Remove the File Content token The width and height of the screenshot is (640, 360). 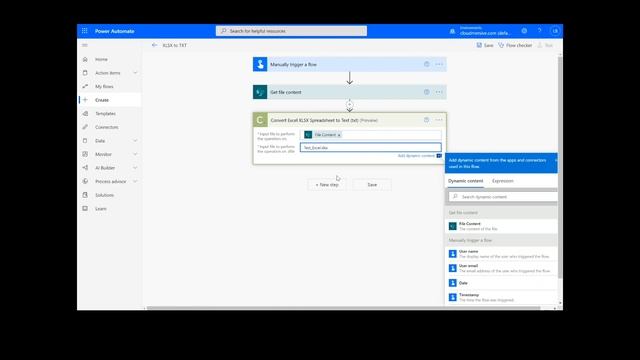pyautogui.click(x=339, y=135)
